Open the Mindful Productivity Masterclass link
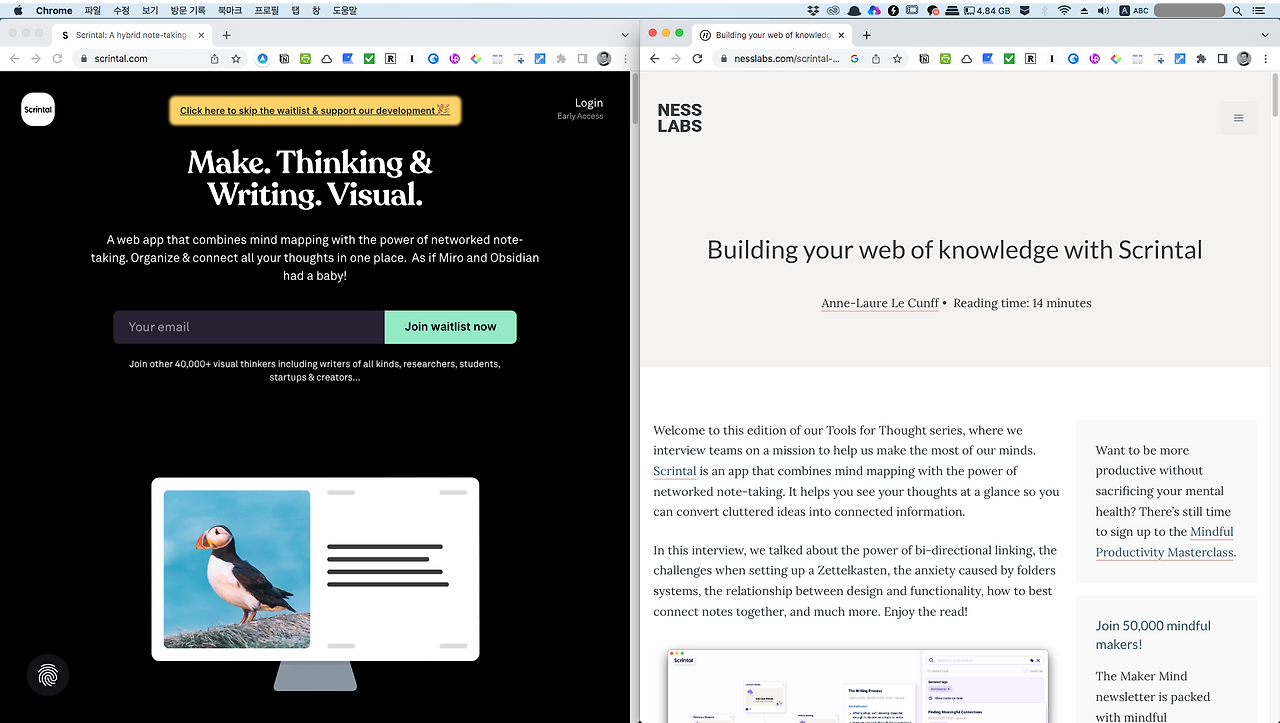 tap(1165, 542)
